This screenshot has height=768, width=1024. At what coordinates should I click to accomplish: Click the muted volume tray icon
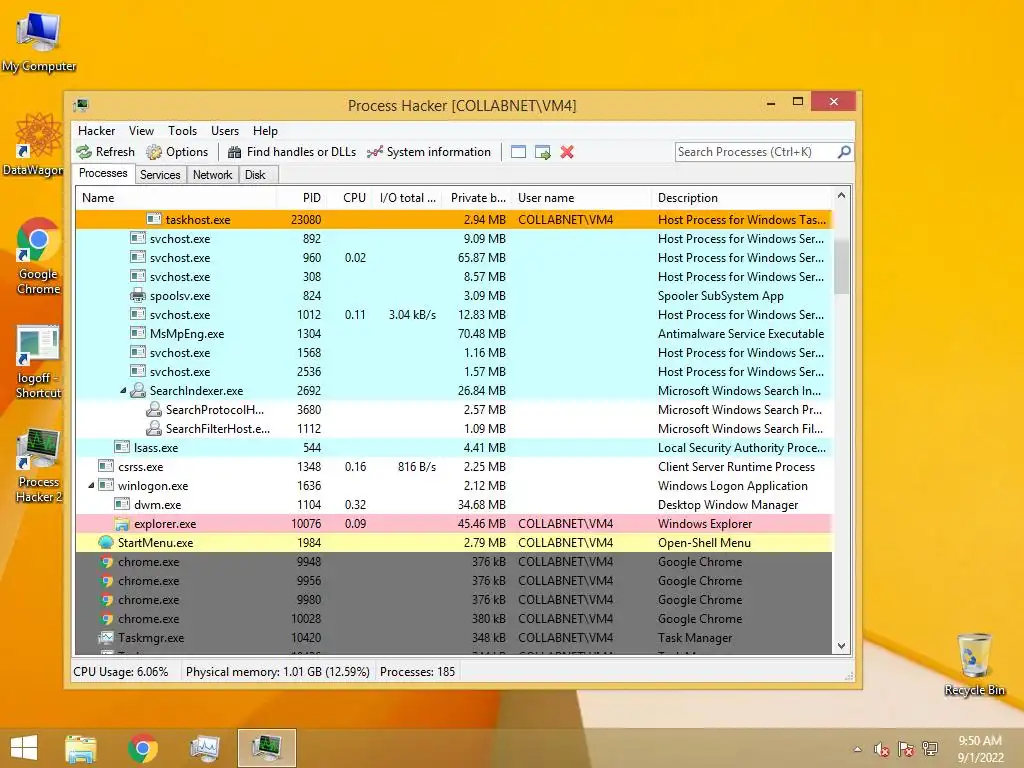pyautogui.click(x=881, y=749)
